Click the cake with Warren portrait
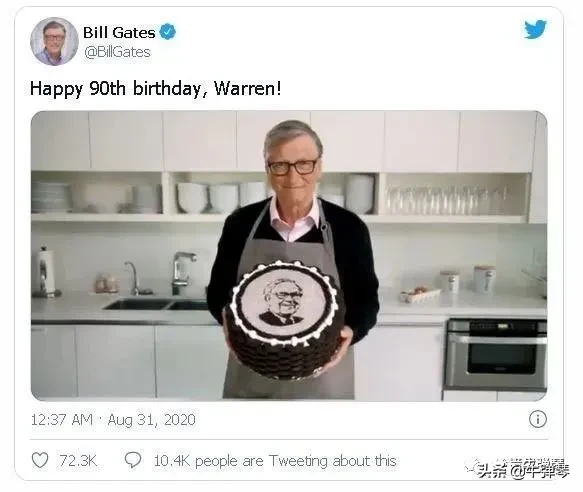 point(284,319)
